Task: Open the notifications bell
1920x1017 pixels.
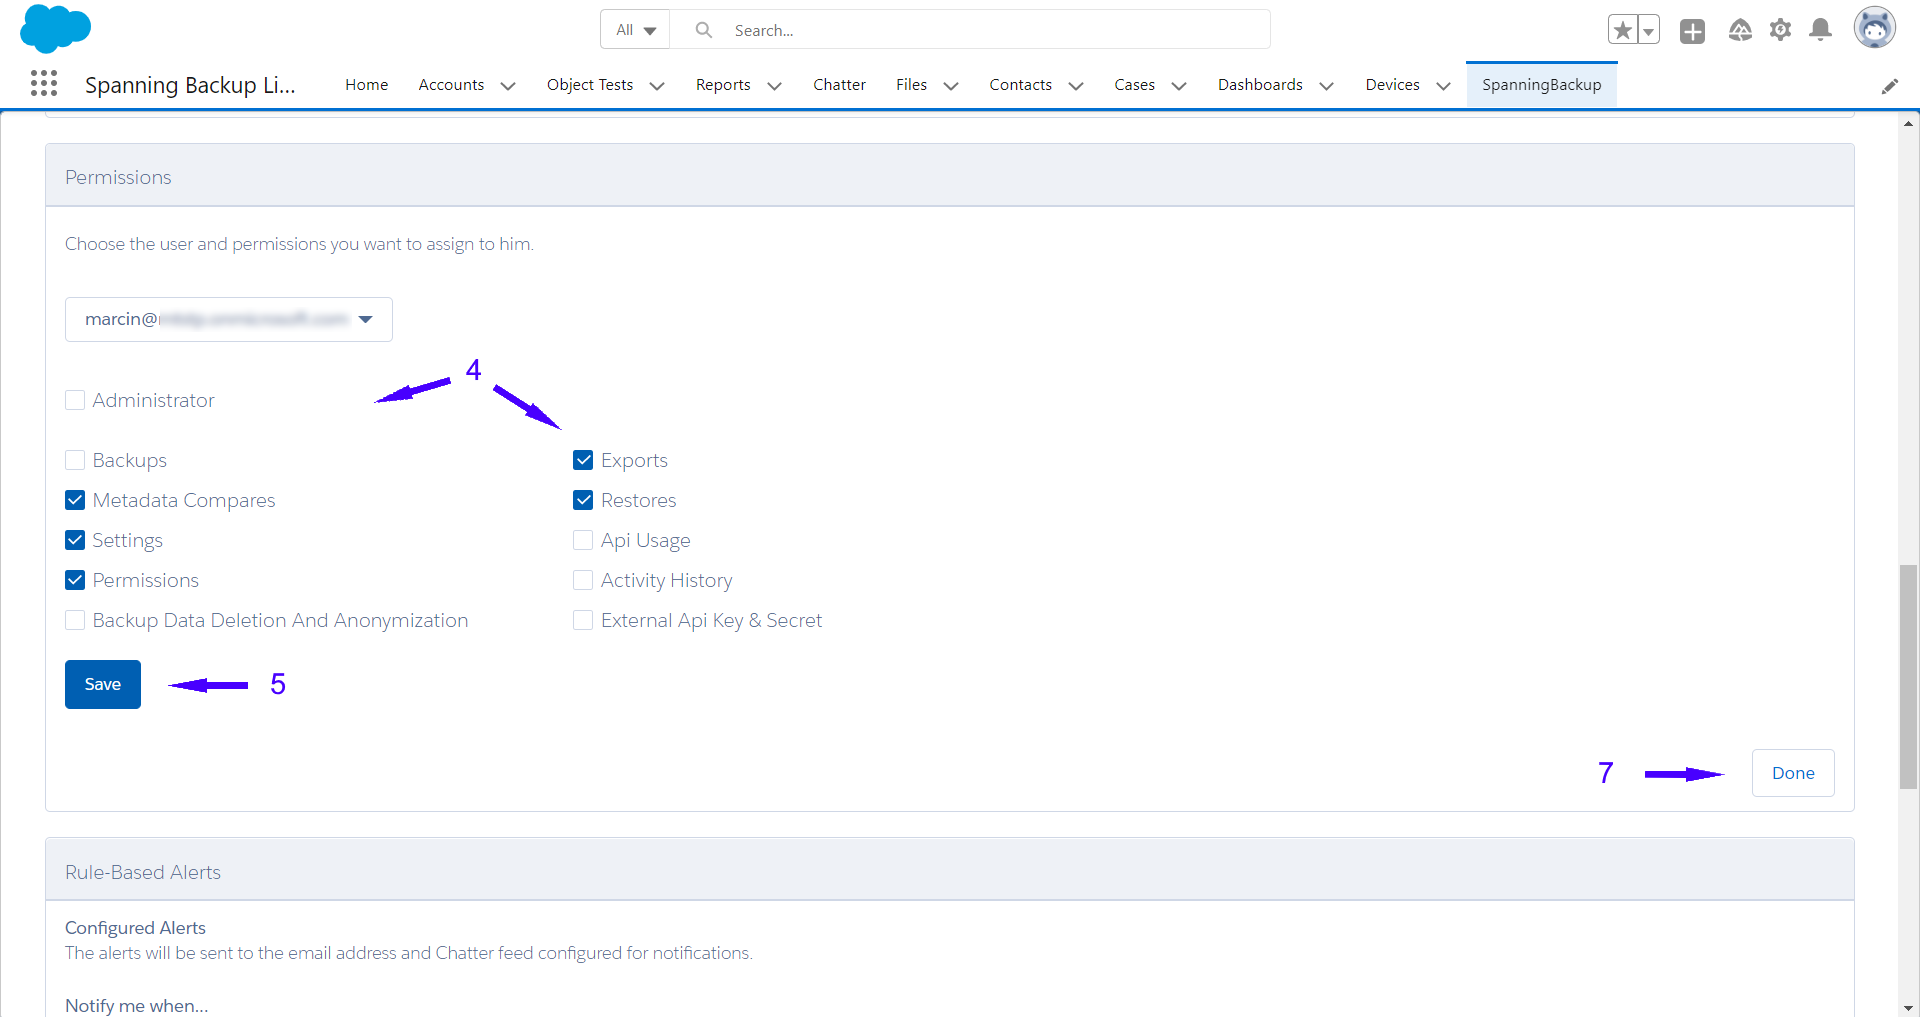Action: pos(1821,30)
